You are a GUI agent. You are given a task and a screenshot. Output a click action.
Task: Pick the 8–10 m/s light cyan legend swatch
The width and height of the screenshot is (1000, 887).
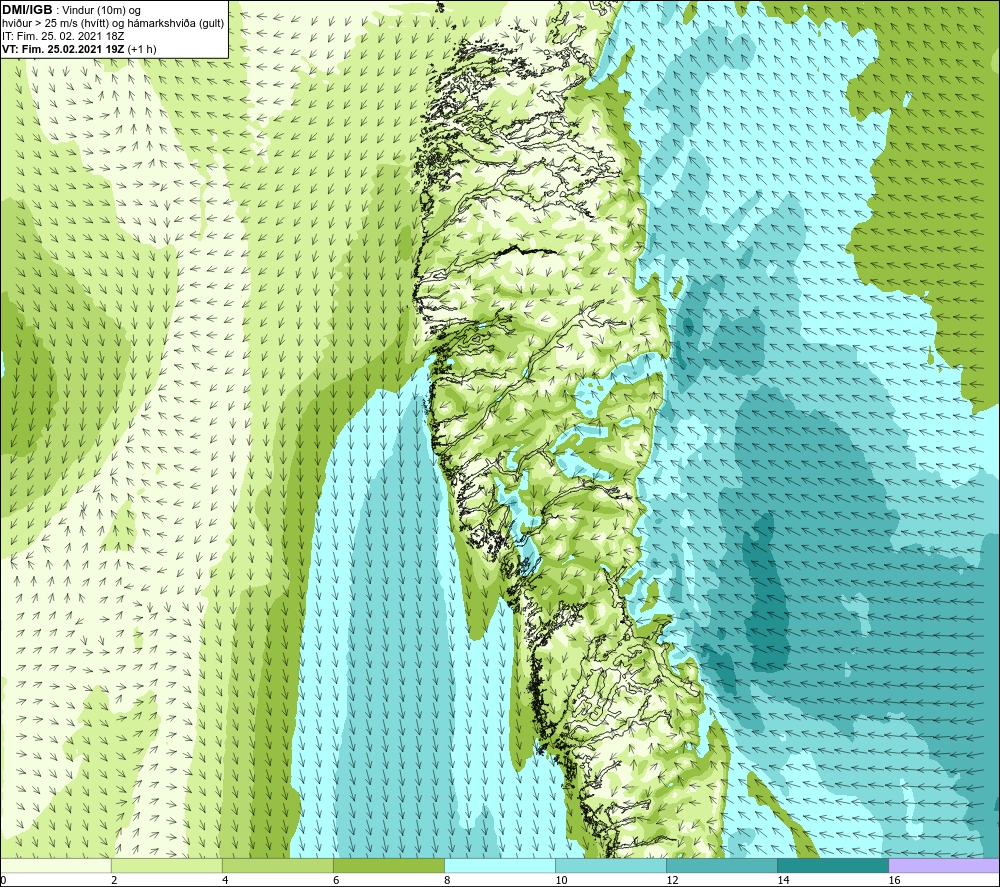pos(500,866)
